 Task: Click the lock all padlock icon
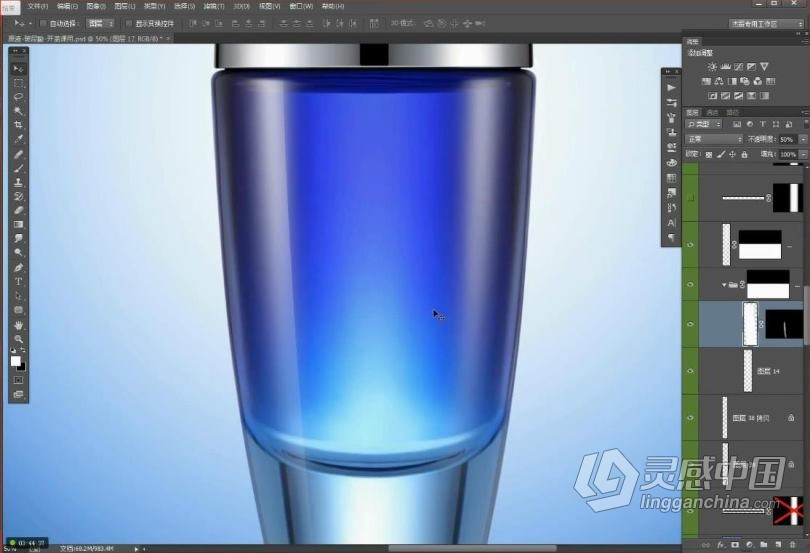click(744, 155)
